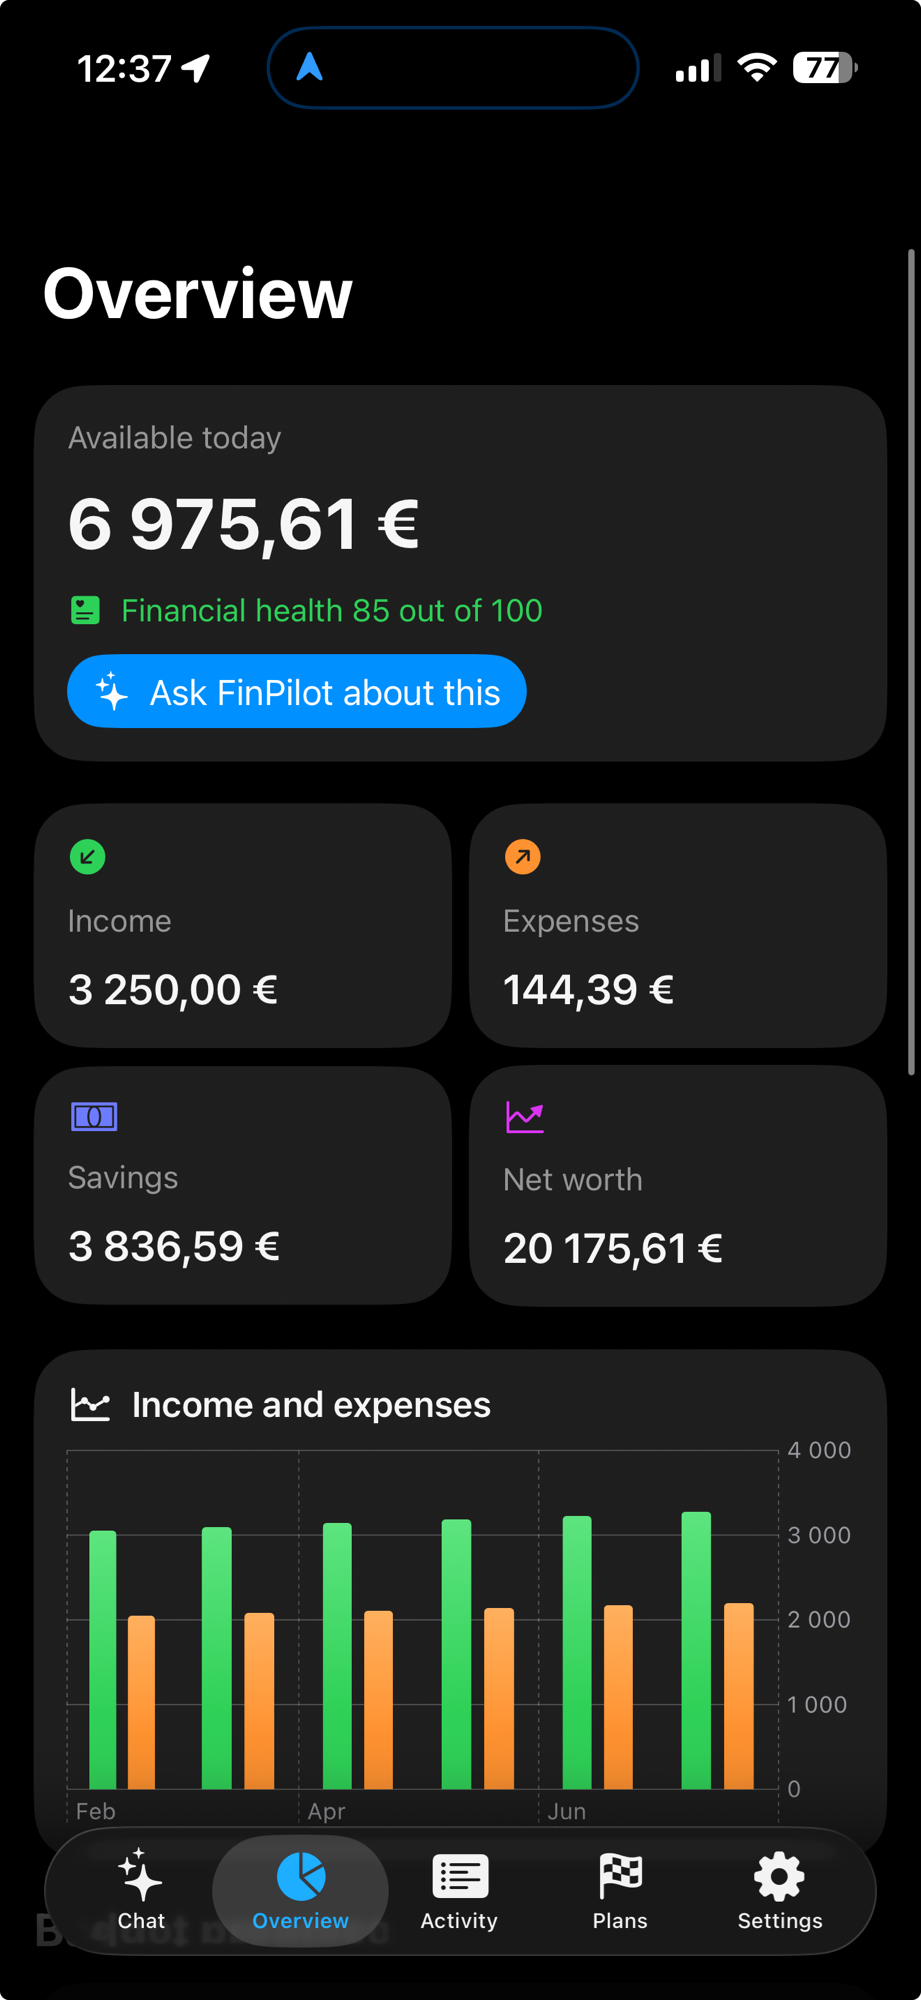Select the Net worth 20 175,61 € card
This screenshot has height=2000, width=921.
678,1185
